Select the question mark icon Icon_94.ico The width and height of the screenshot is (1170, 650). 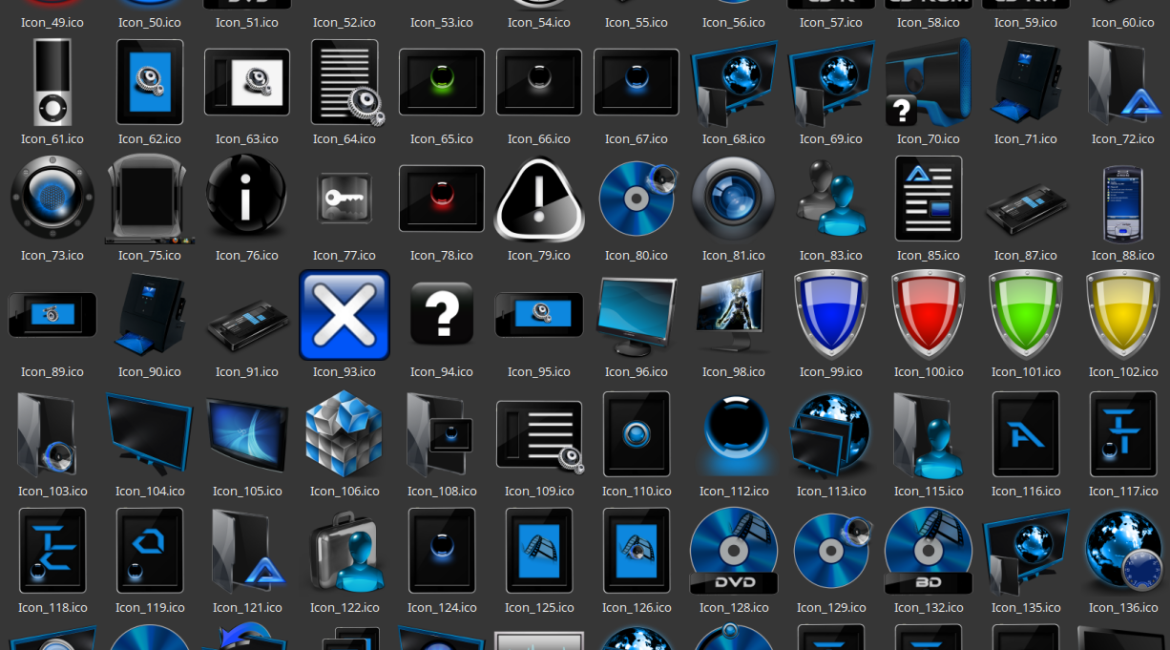[x=441, y=315]
